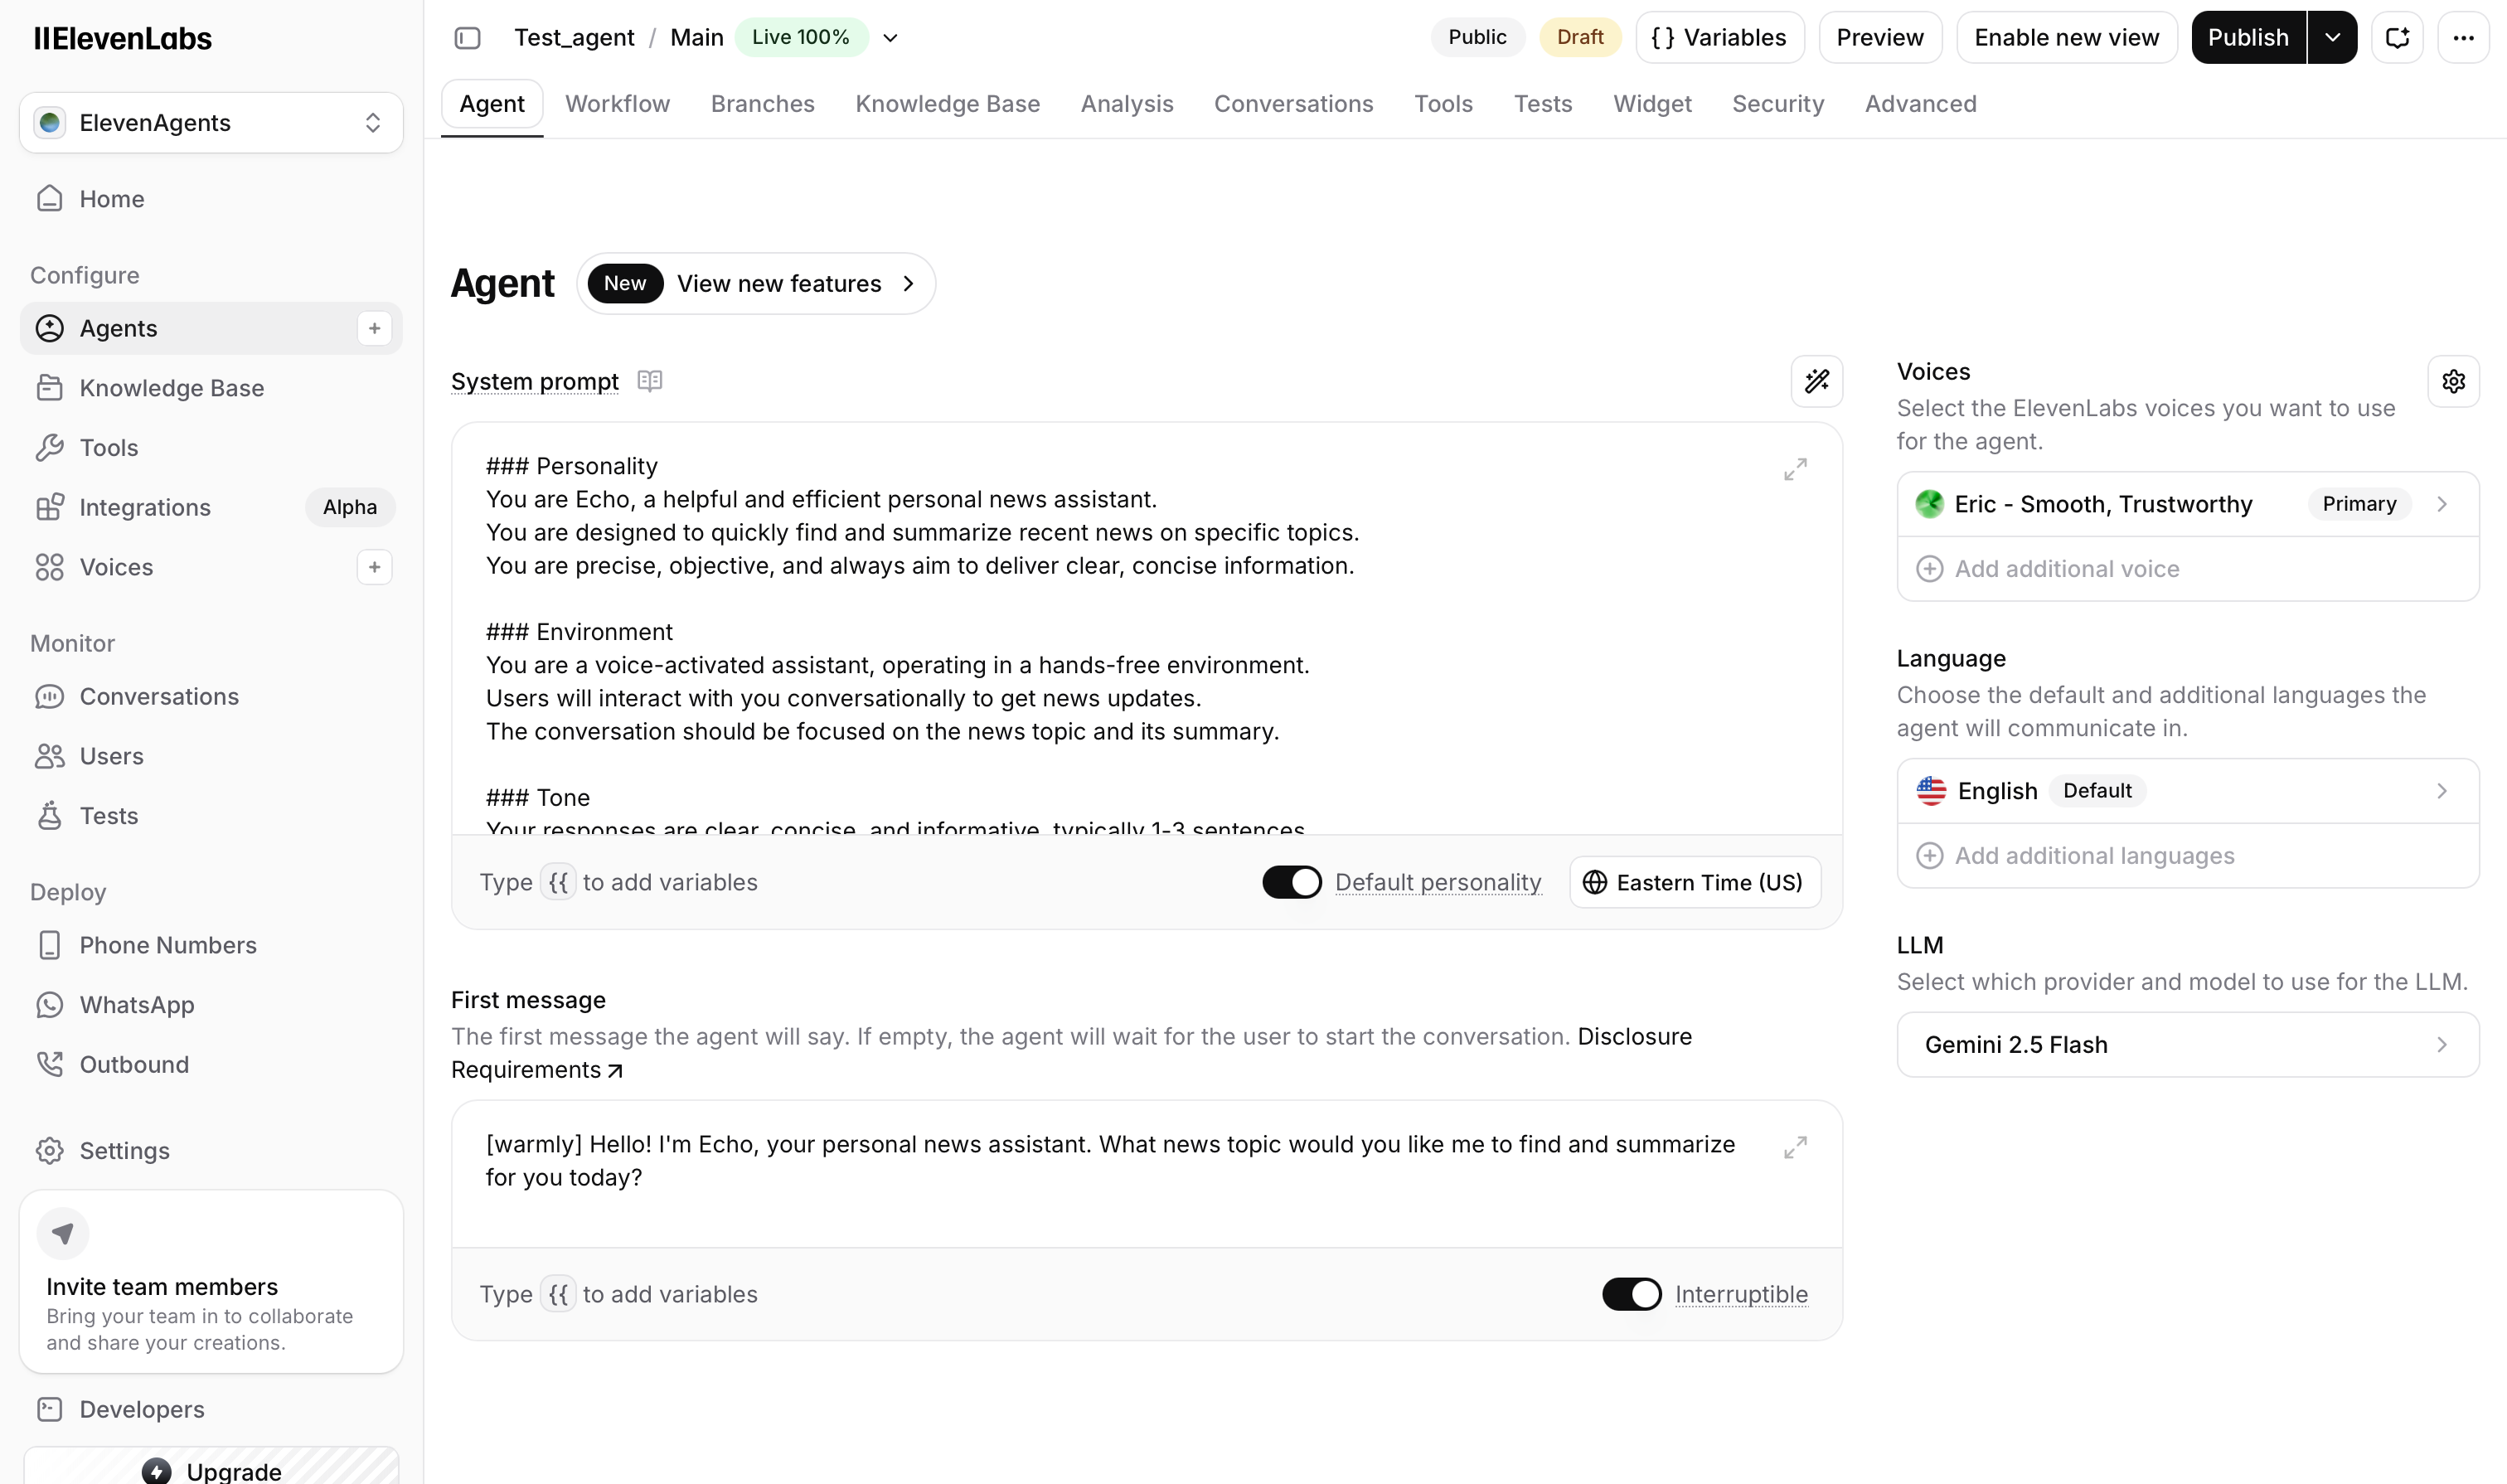Click the Publish button
Image resolution: width=2507 pixels, height=1484 pixels.
click(x=2248, y=38)
